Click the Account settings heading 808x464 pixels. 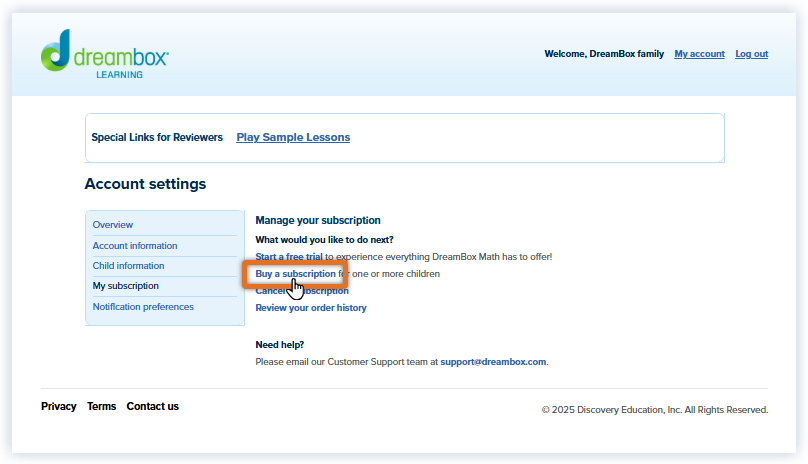(x=145, y=184)
